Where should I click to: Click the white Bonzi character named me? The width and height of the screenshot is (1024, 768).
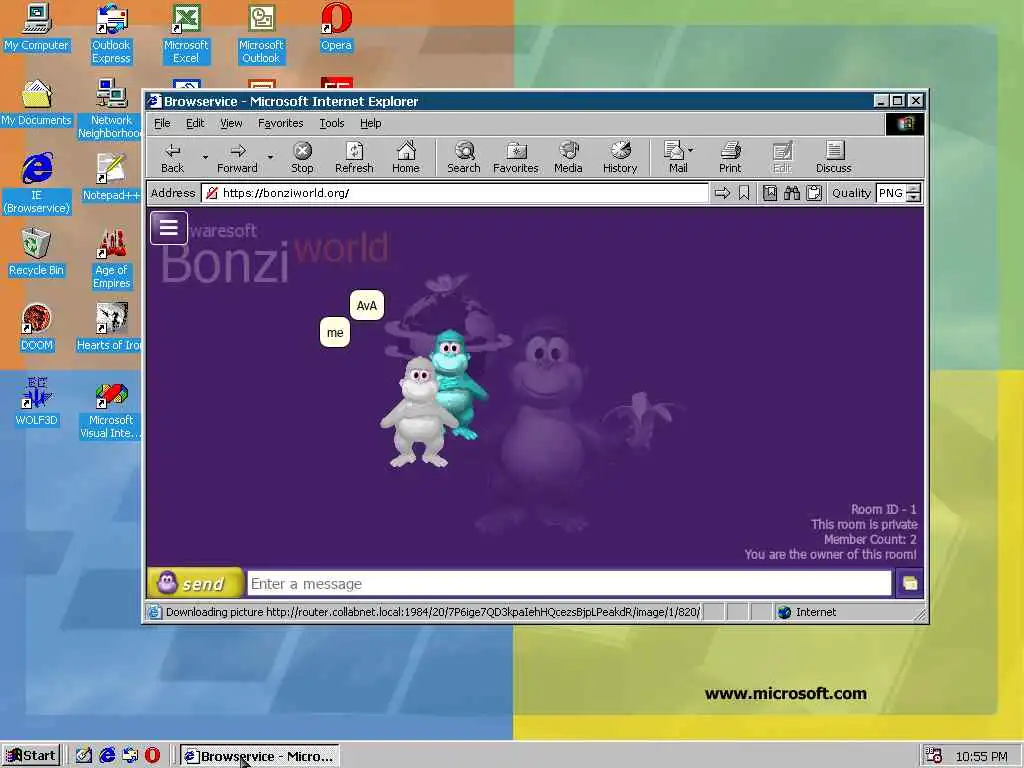pos(419,412)
